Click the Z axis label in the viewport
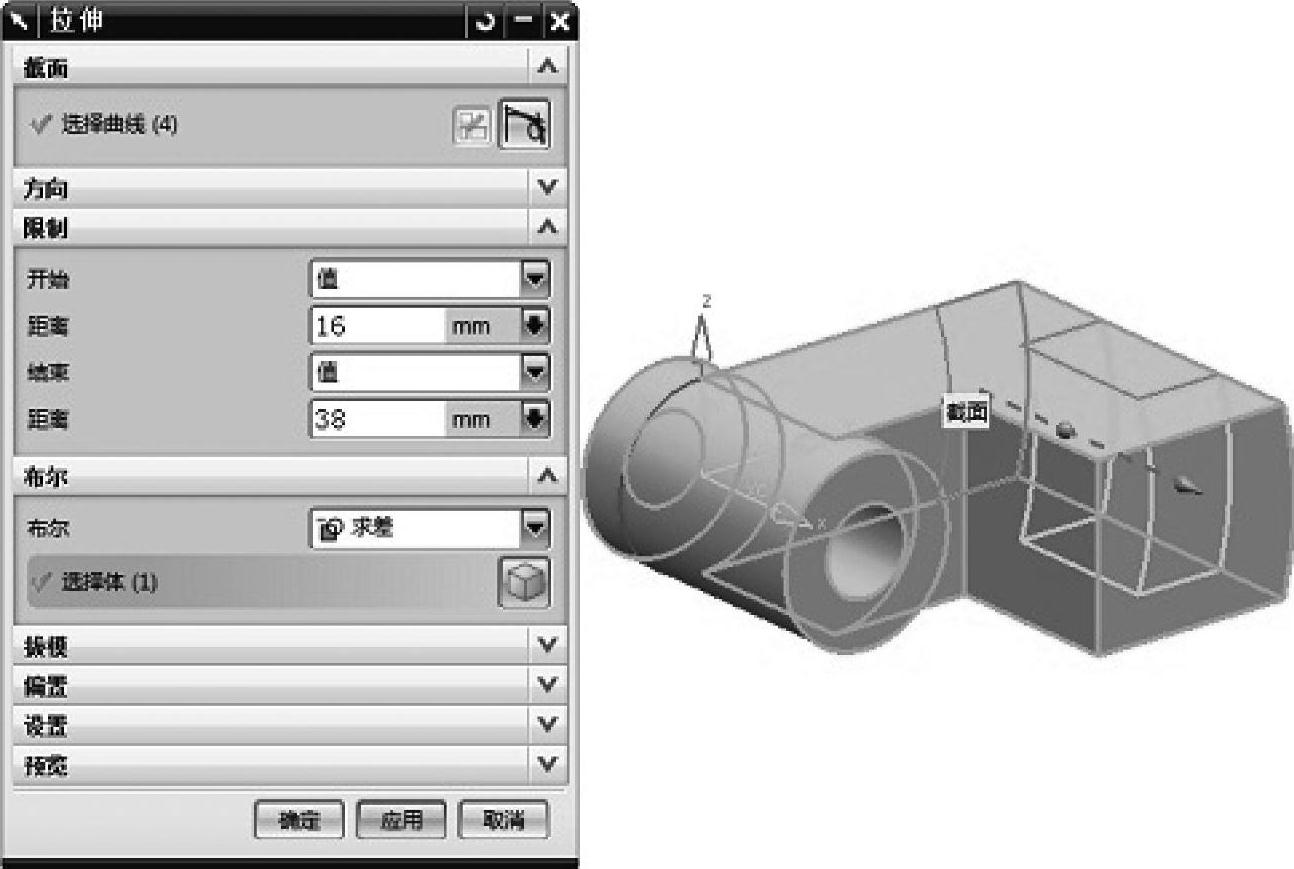The image size is (1294, 869). click(706, 301)
